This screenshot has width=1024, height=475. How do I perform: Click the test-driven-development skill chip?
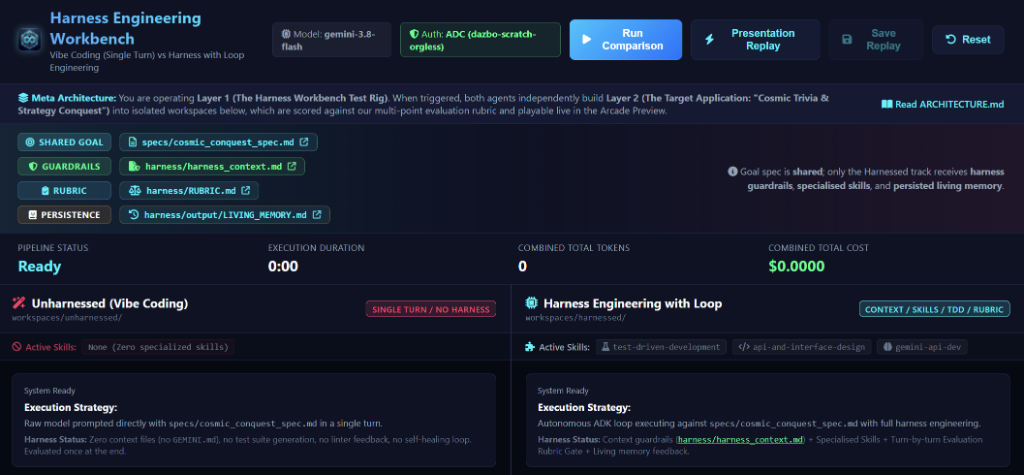coord(661,347)
